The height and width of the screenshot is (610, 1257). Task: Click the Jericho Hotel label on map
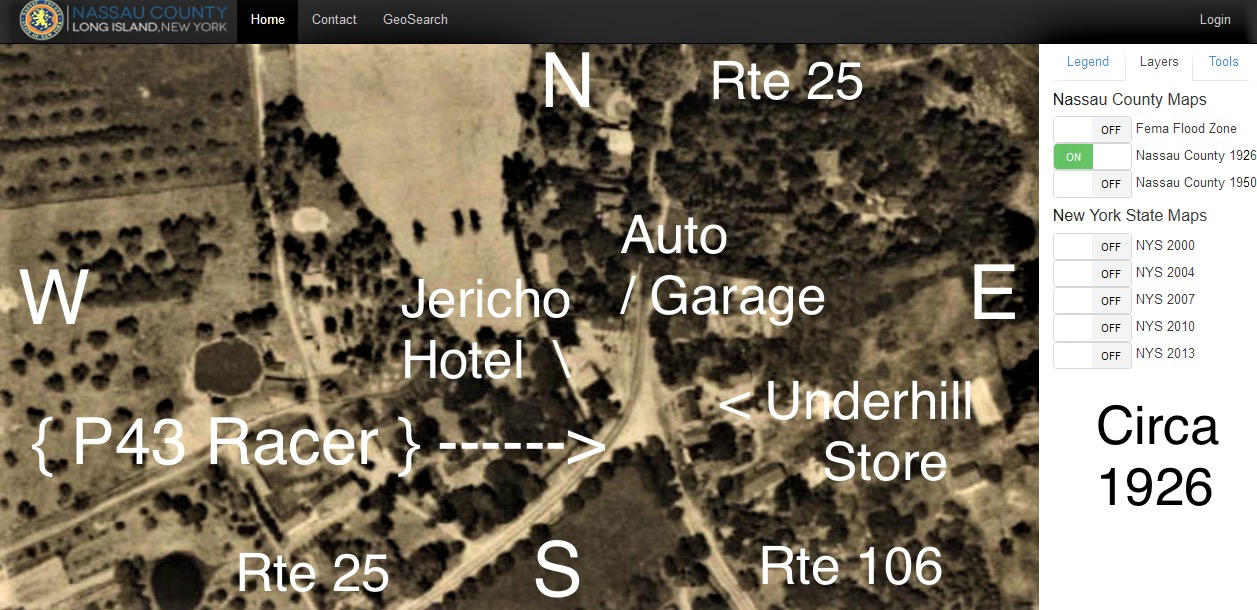[x=484, y=330]
